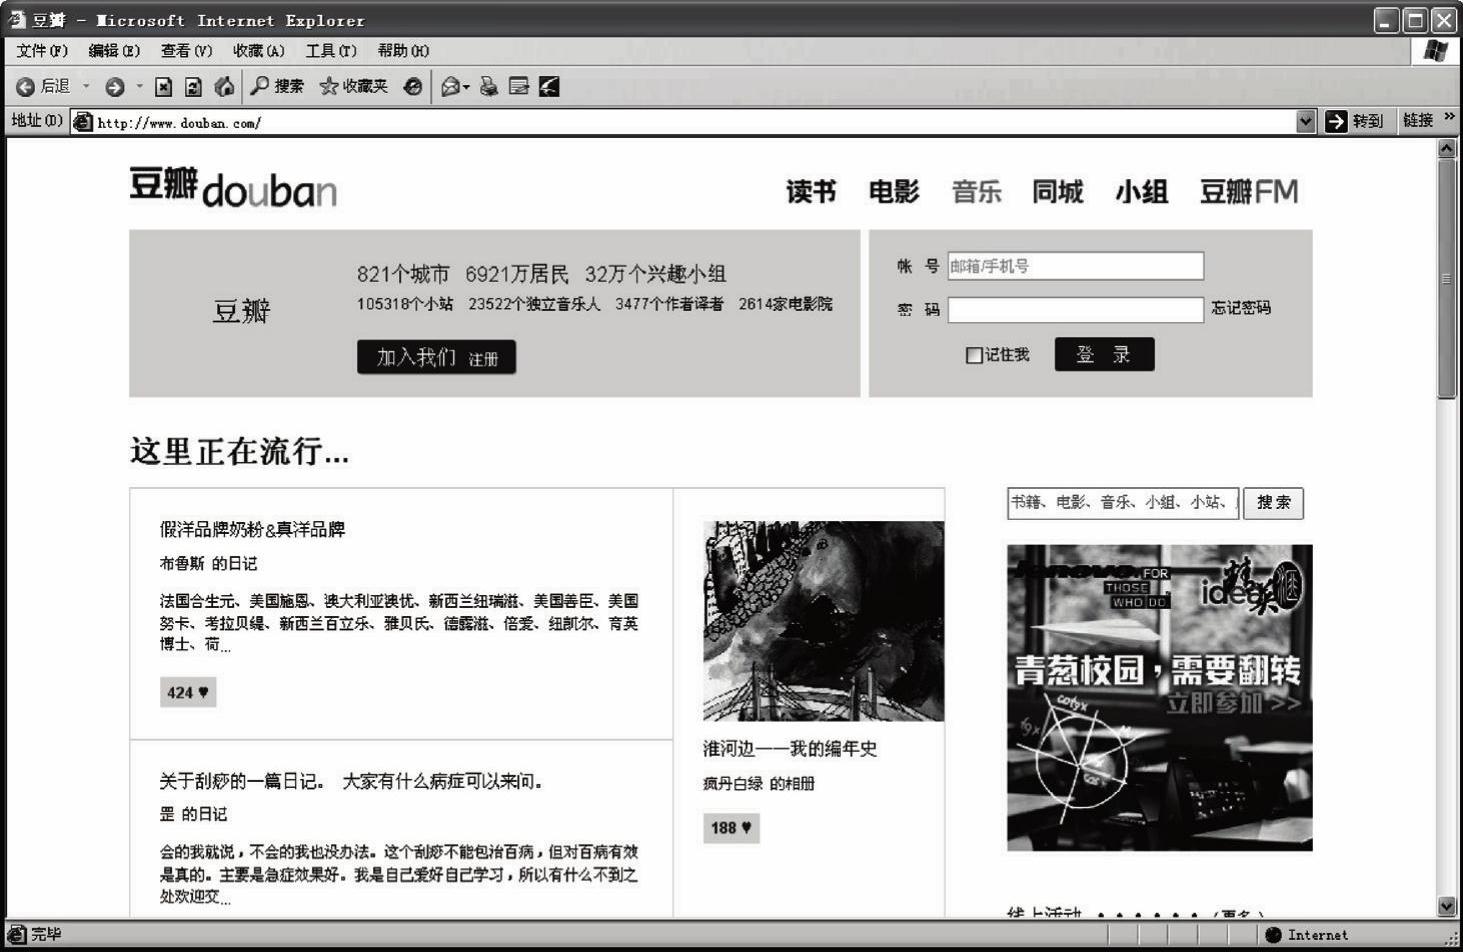Click the Stop loading icon
Image resolution: width=1463 pixels, height=952 pixels.
coord(164,87)
